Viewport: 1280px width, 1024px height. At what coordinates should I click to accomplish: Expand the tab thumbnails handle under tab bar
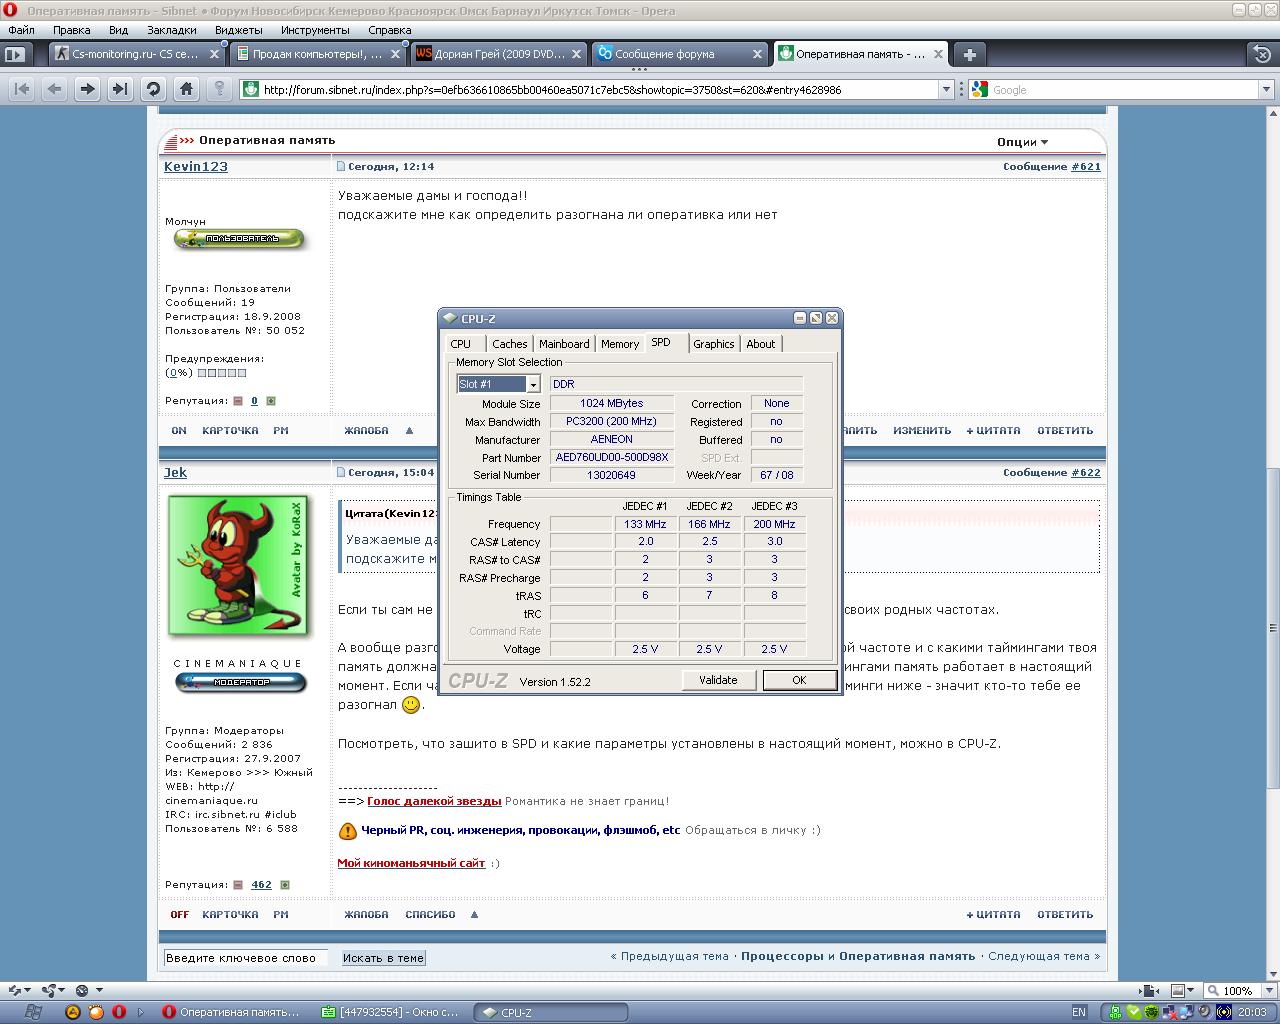(x=639, y=70)
